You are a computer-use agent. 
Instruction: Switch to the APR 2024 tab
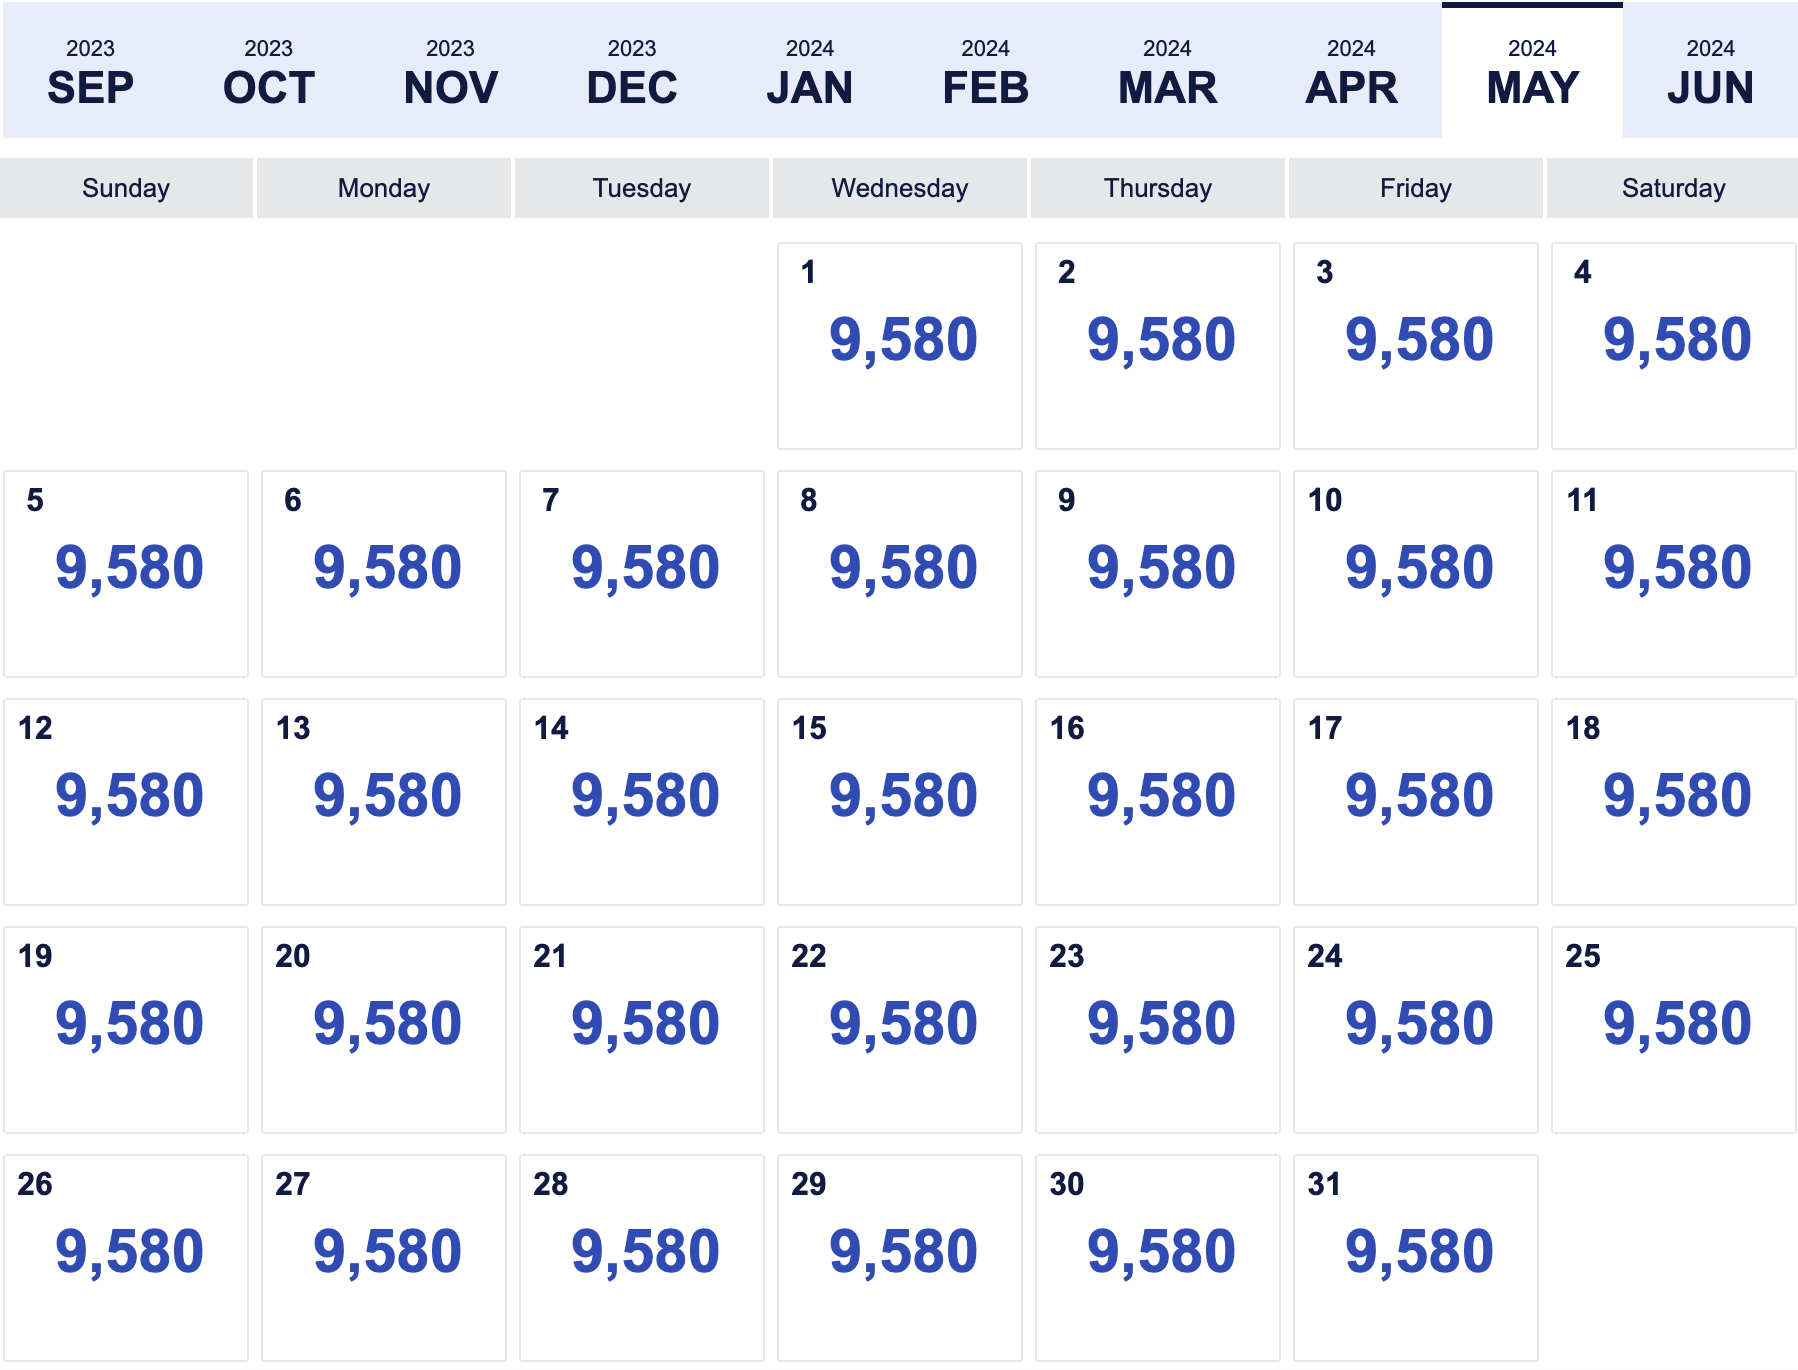(x=1351, y=72)
